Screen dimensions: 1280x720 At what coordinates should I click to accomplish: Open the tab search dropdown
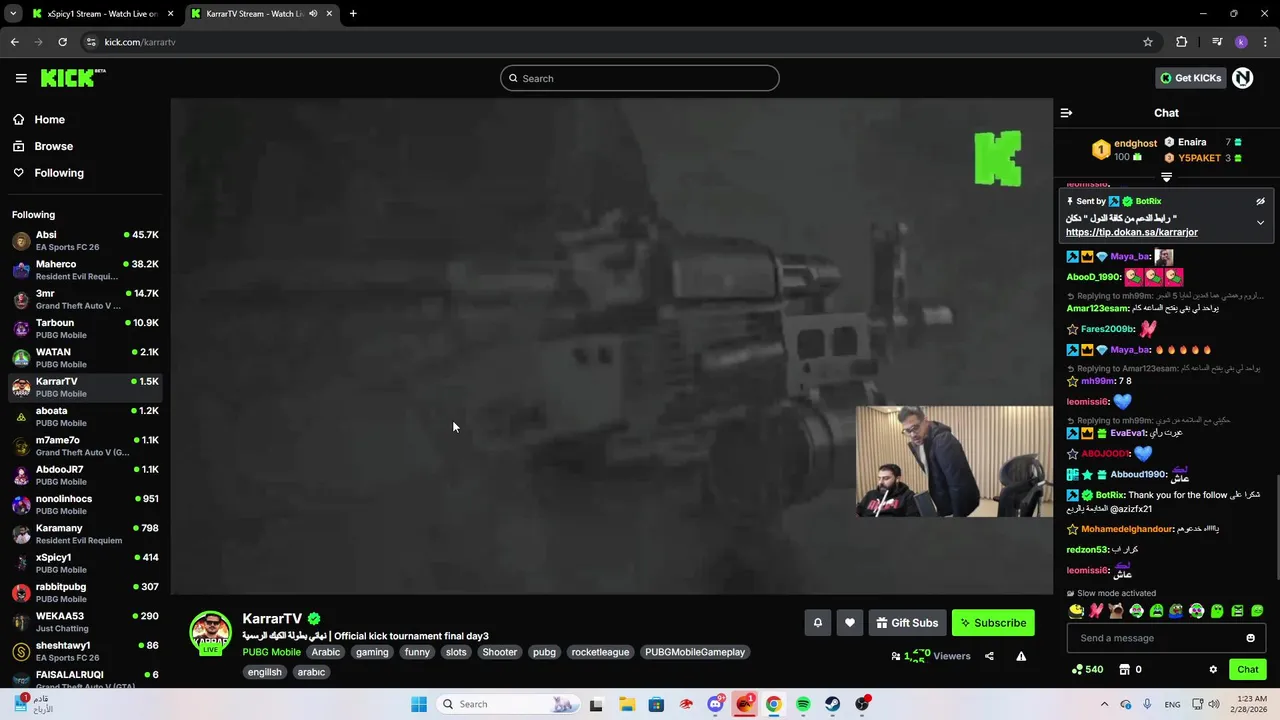coord(12,14)
